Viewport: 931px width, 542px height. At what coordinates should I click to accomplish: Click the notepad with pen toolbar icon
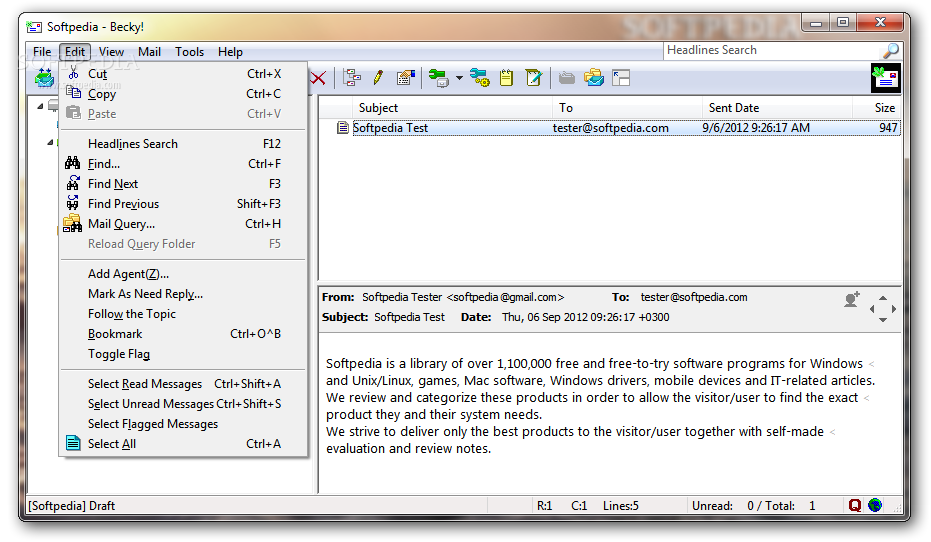[x=534, y=78]
